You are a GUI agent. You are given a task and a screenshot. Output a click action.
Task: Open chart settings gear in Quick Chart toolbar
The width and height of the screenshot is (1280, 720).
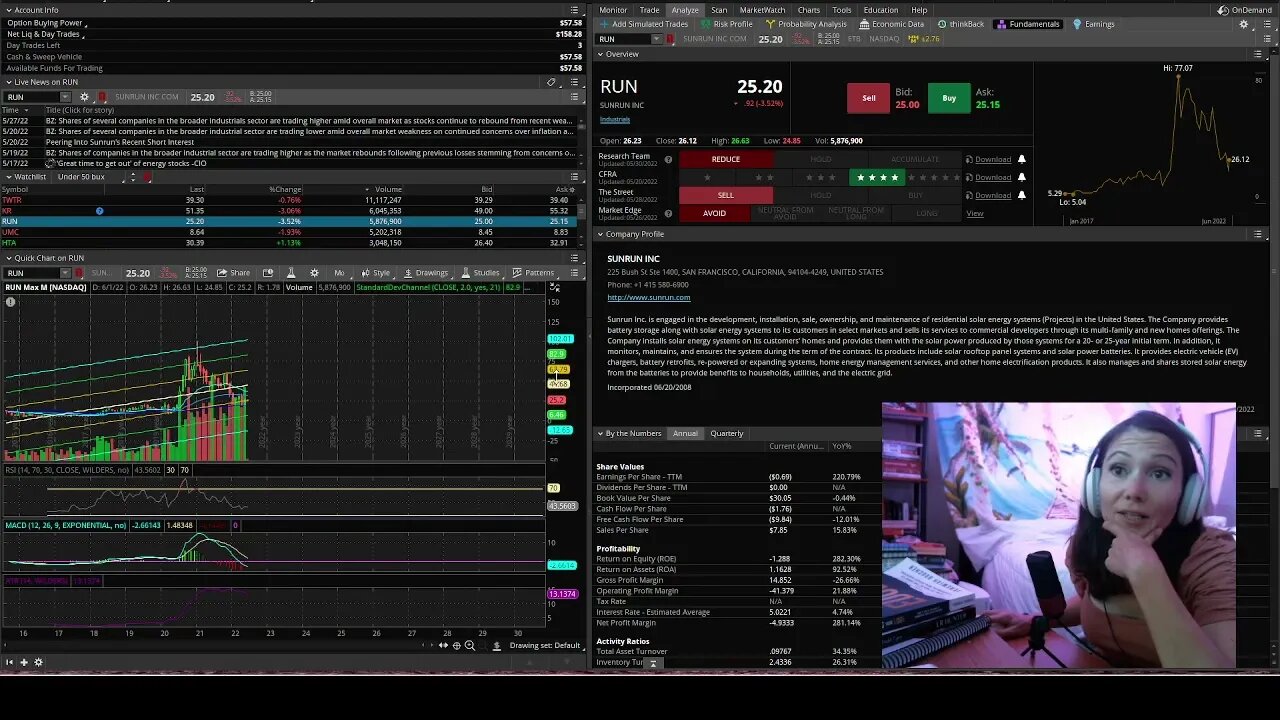point(314,273)
